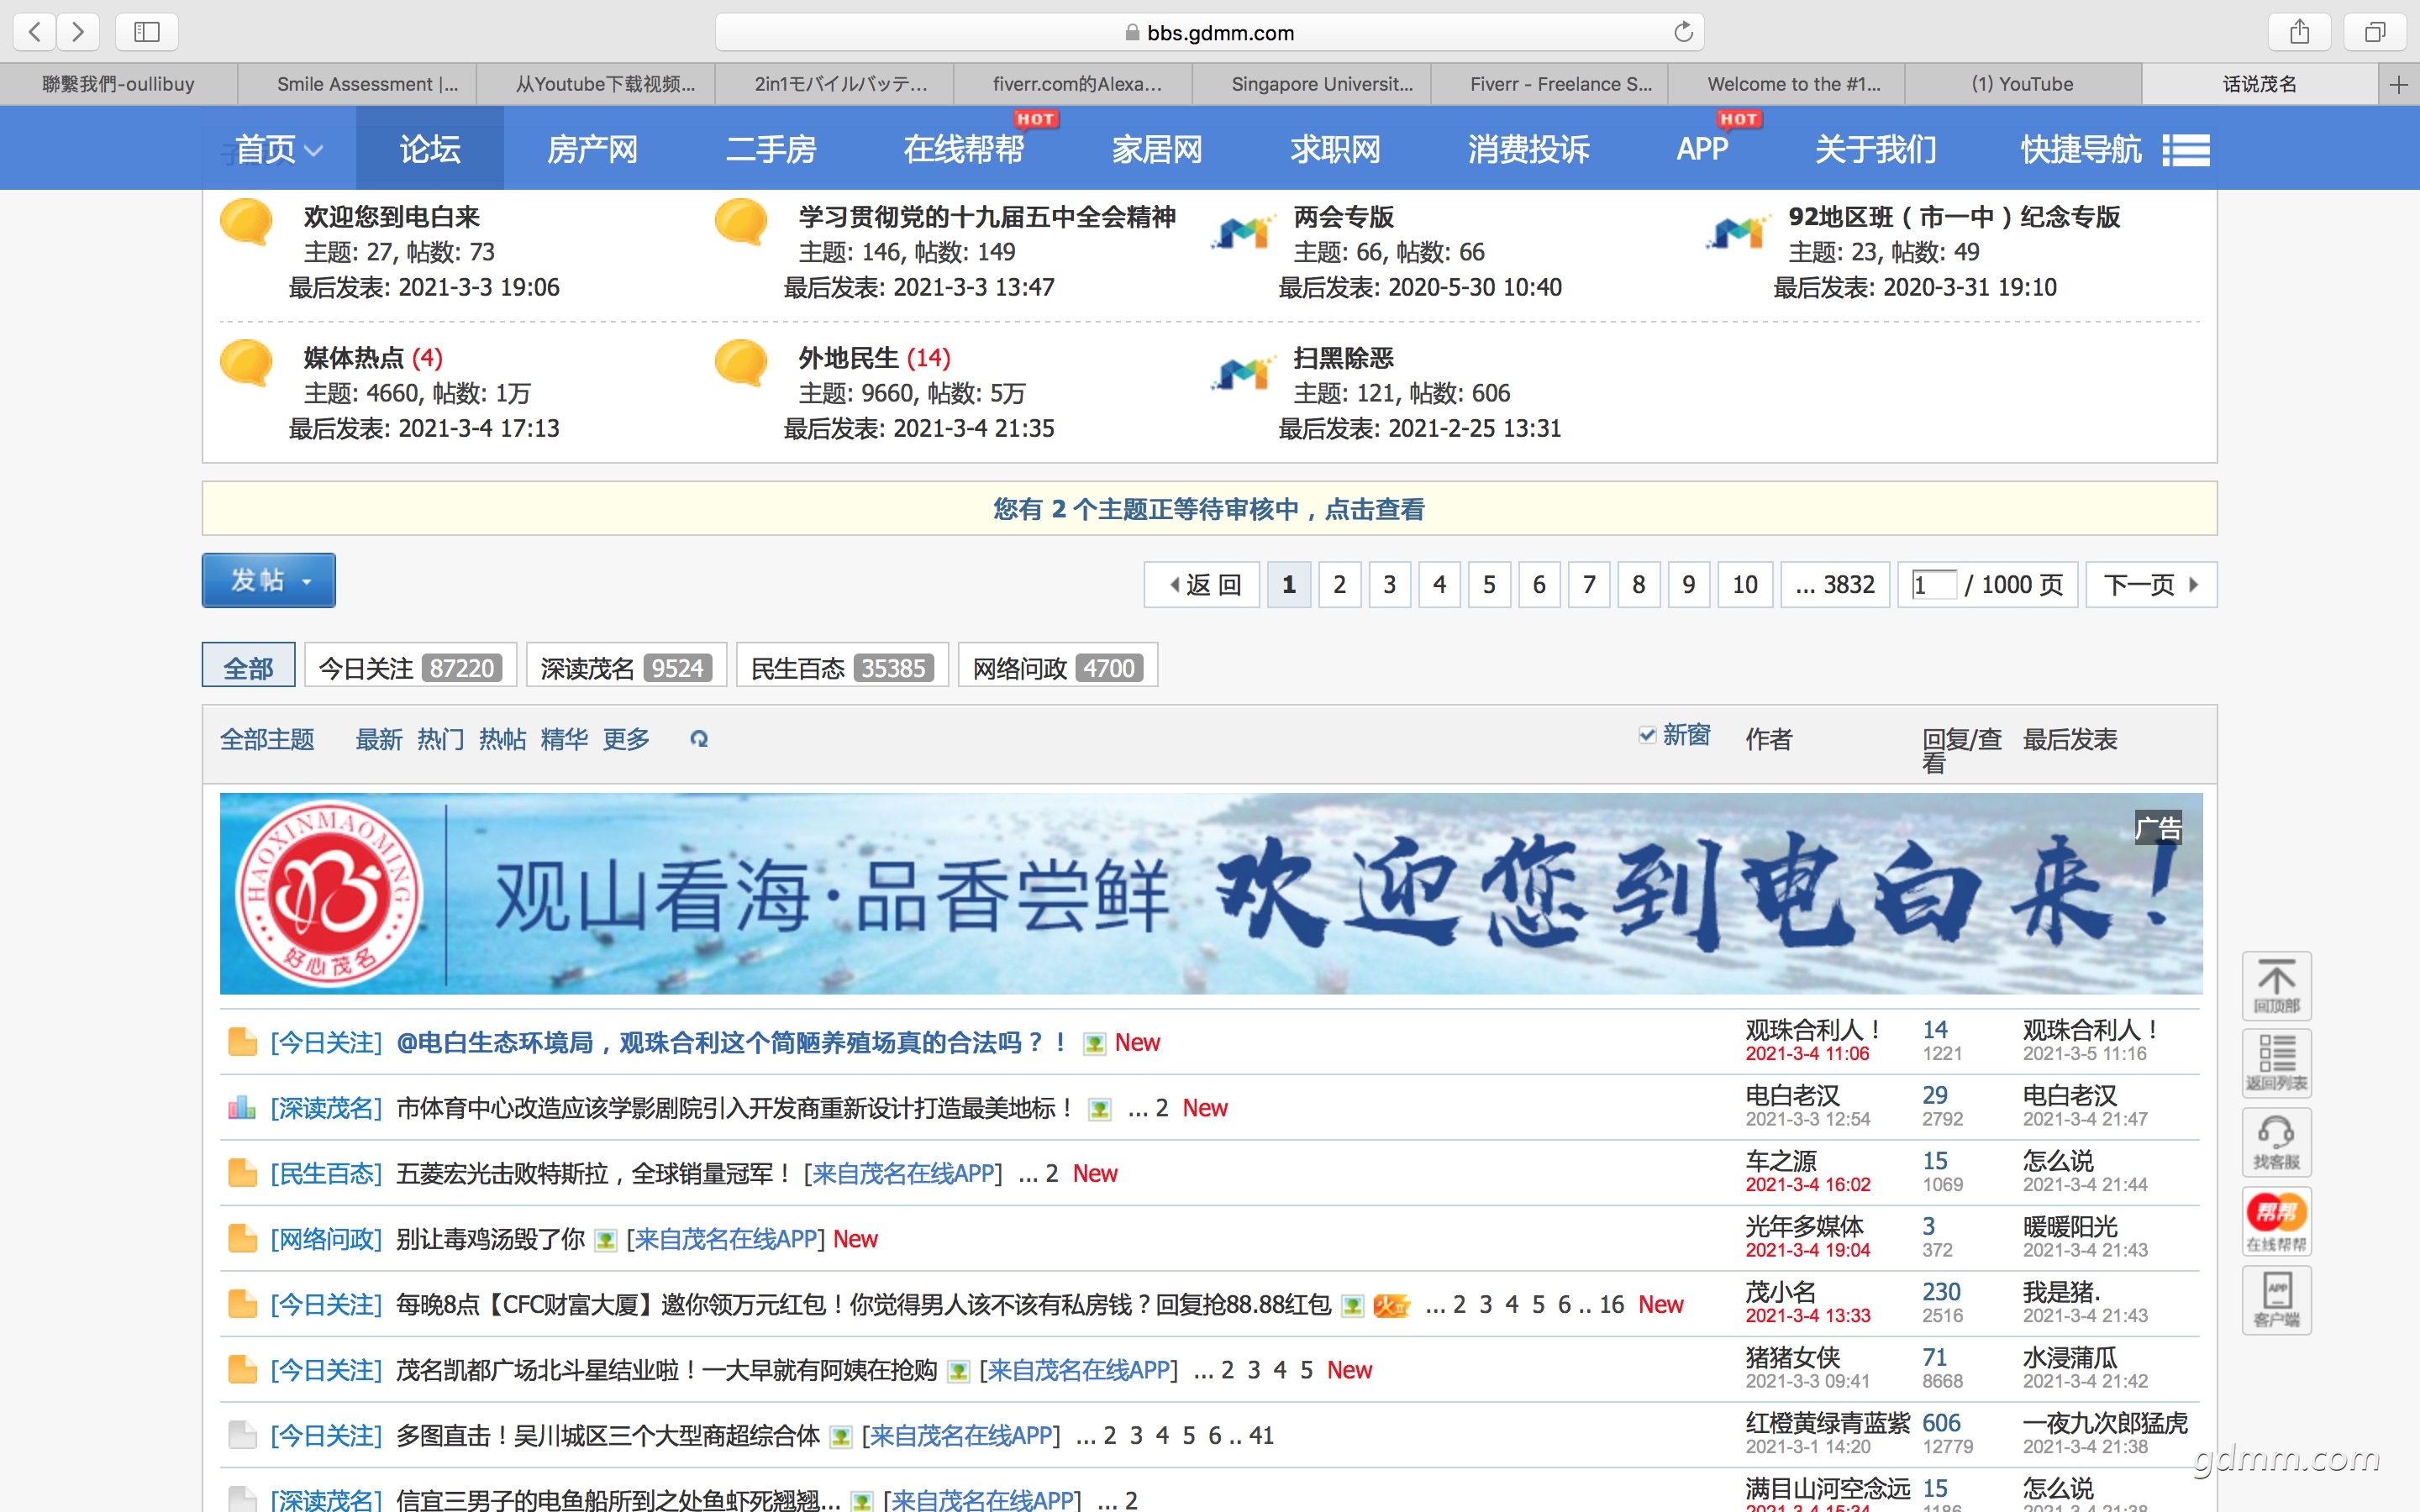Go forward using Safari forward arrow
Image resolution: width=2420 pixels, height=1512 pixels.
[x=78, y=32]
